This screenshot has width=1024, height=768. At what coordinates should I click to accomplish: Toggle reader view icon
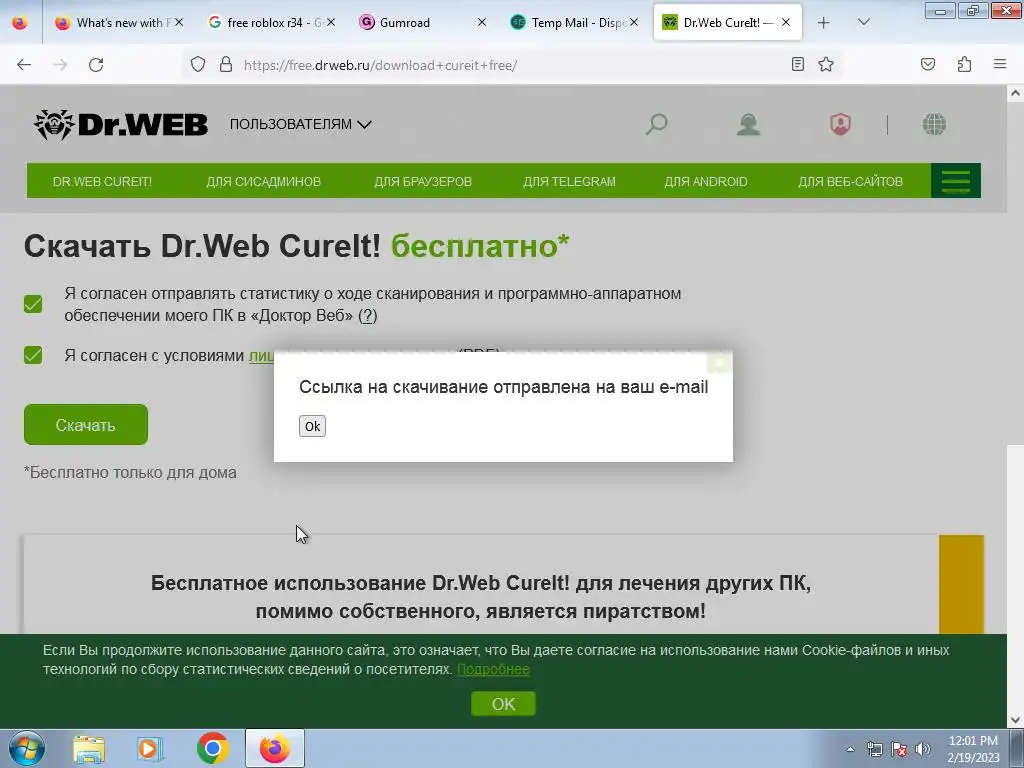pos(797,65)
